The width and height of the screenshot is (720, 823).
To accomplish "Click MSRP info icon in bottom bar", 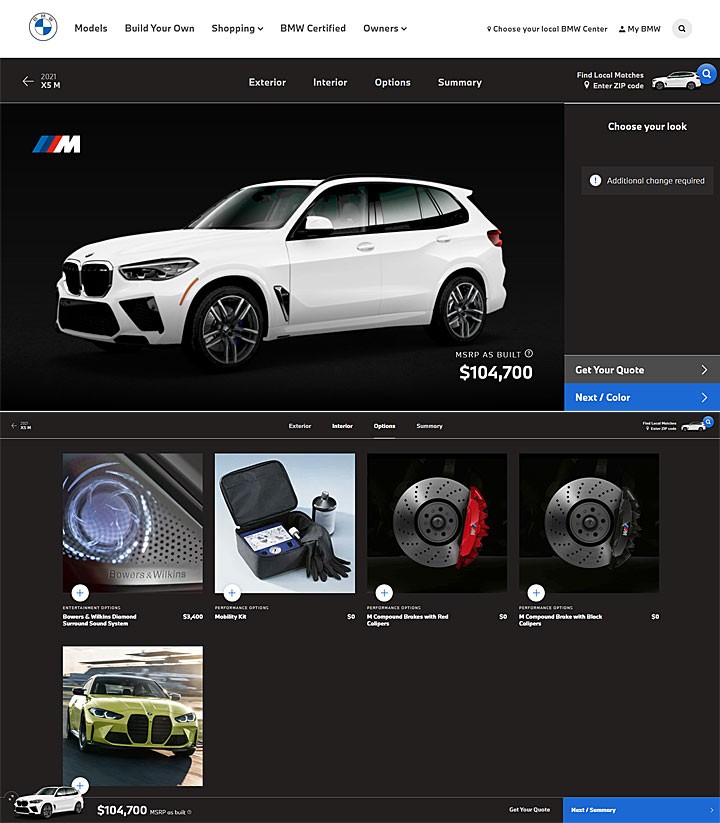I will click(x=189, y=812).
